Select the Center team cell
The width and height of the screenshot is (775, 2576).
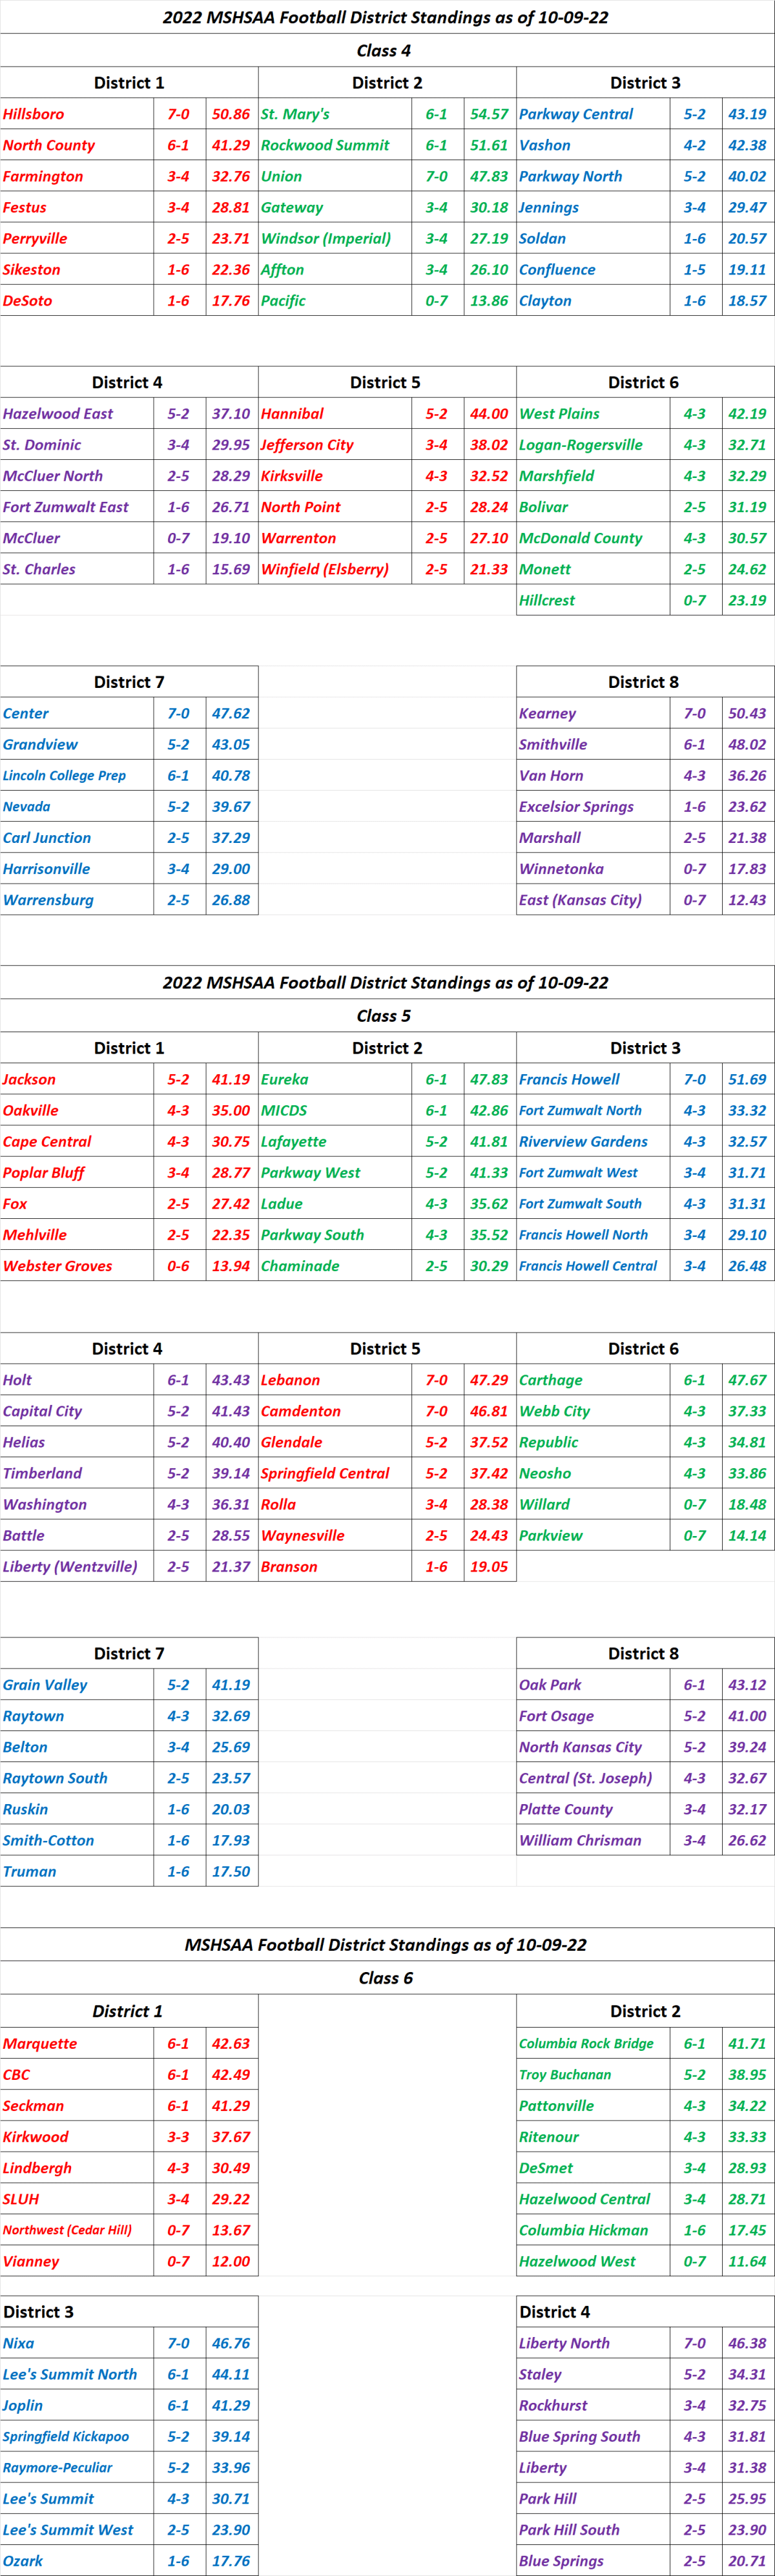77,713
